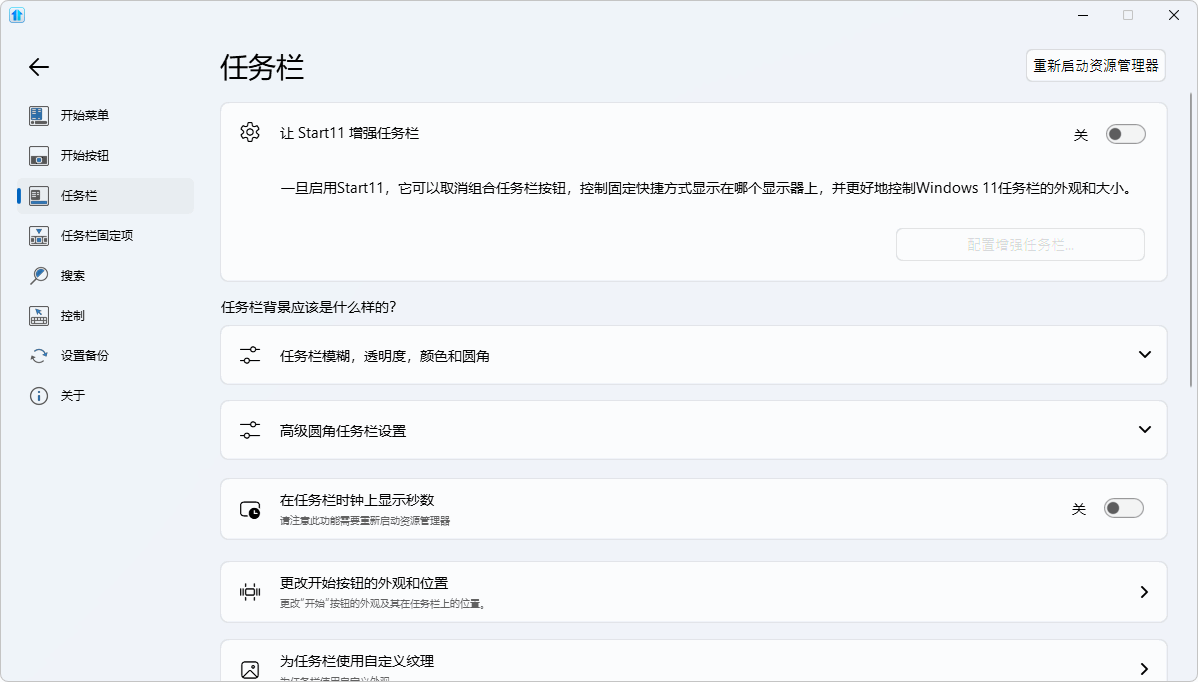Toggle 在任务栏时钟上显示秒数
1198x682 pixels.
pos(1123,508)
